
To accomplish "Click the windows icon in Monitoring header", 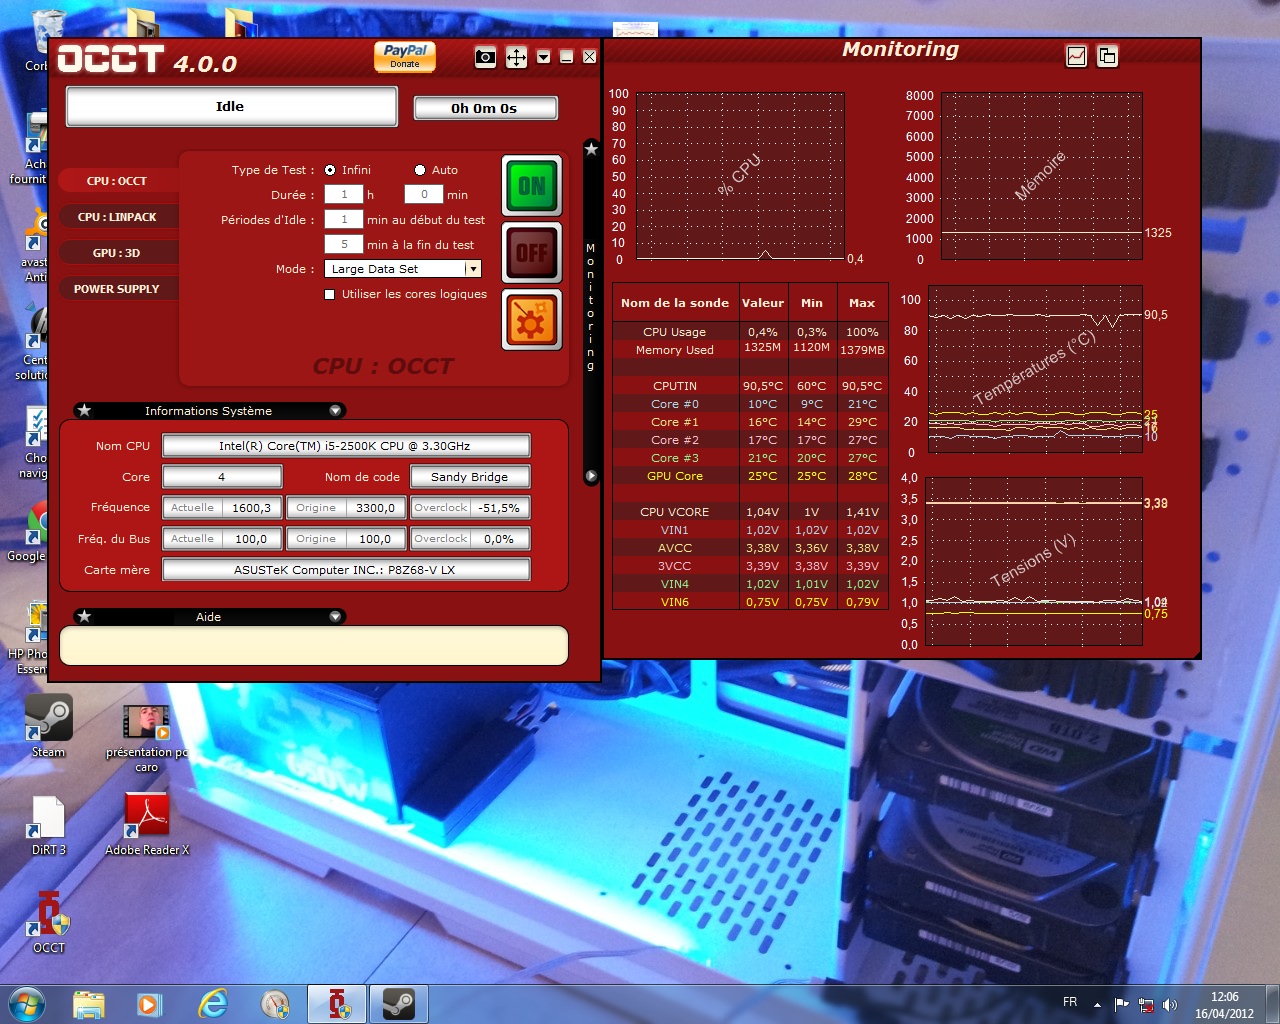I will click(1107, 56).
